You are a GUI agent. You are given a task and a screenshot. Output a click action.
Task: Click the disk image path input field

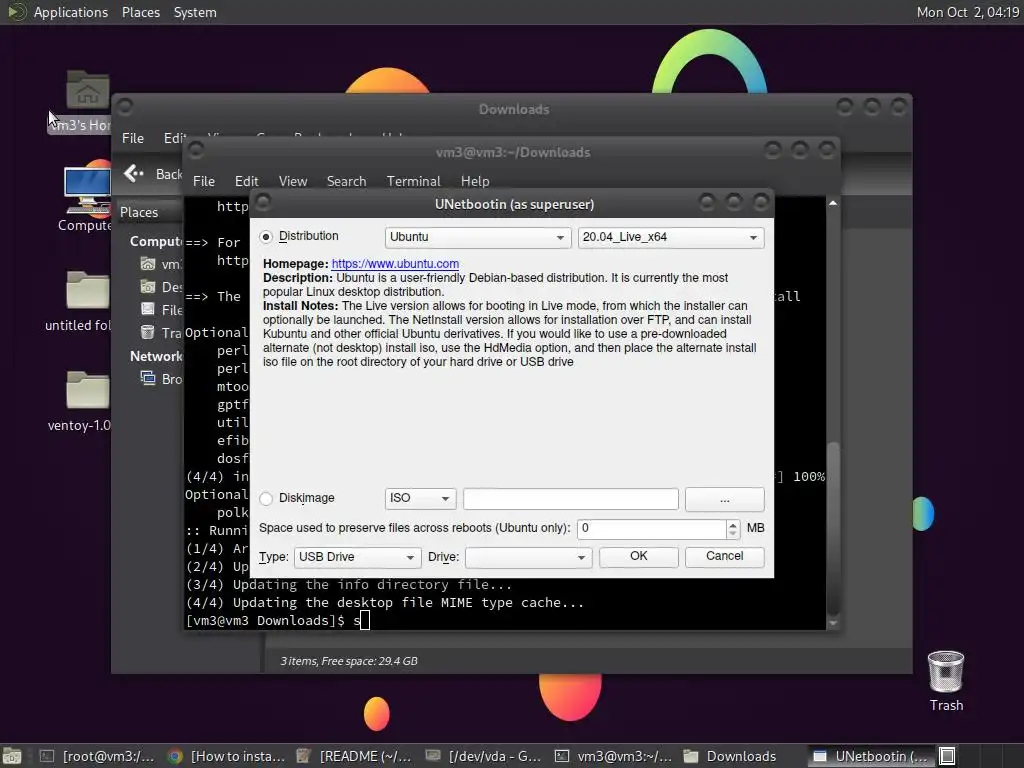571,499
